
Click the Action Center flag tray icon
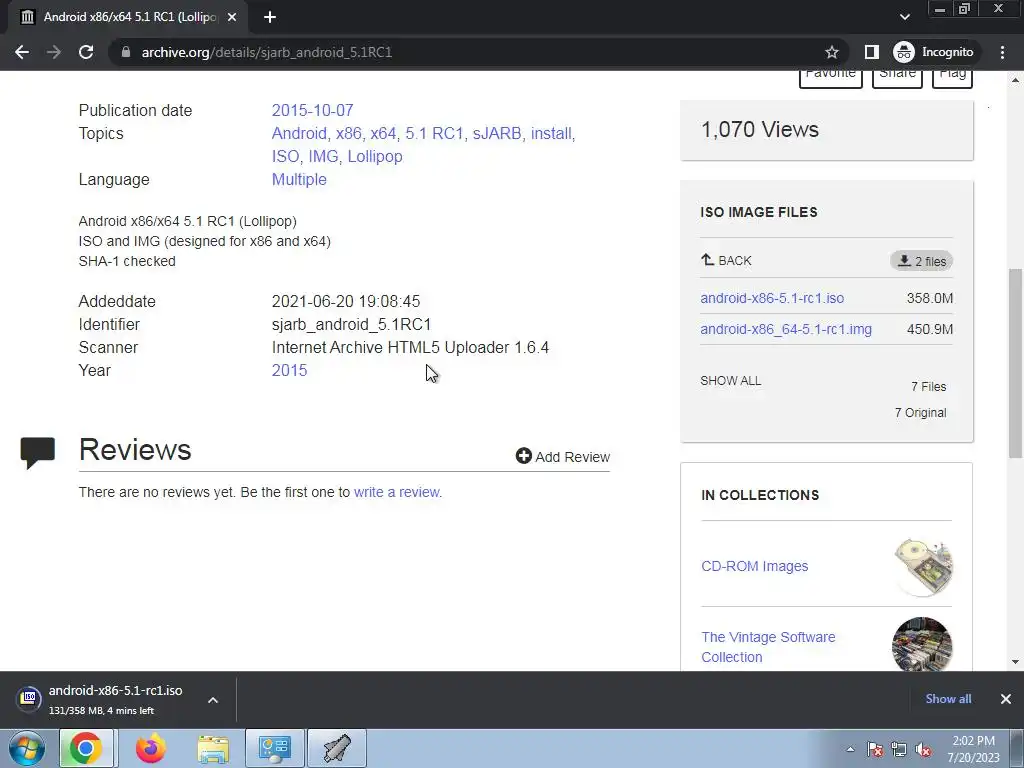875,750
